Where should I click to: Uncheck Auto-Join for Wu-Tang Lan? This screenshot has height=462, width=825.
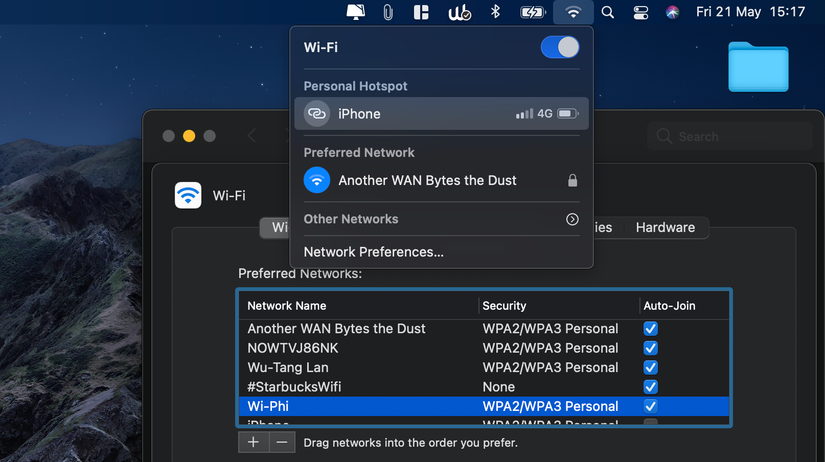(651, 367)
